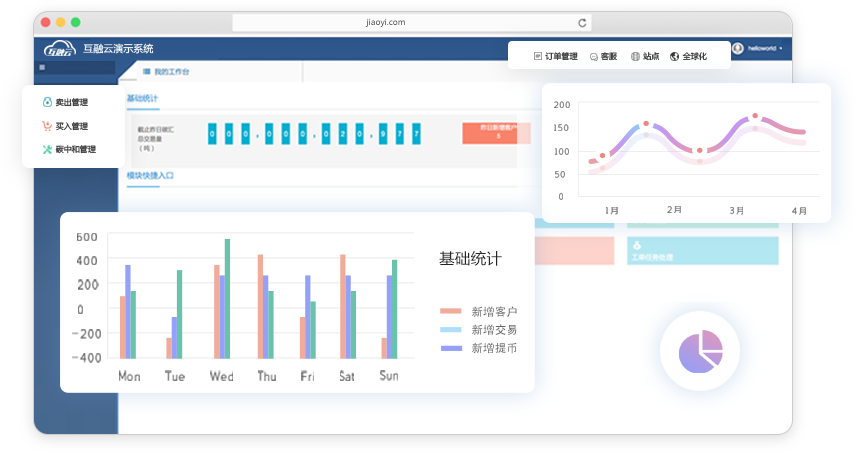Open the helloworld user dropdown
The width and height of the screenshot is (855, 452).
(x=760, y=48)
